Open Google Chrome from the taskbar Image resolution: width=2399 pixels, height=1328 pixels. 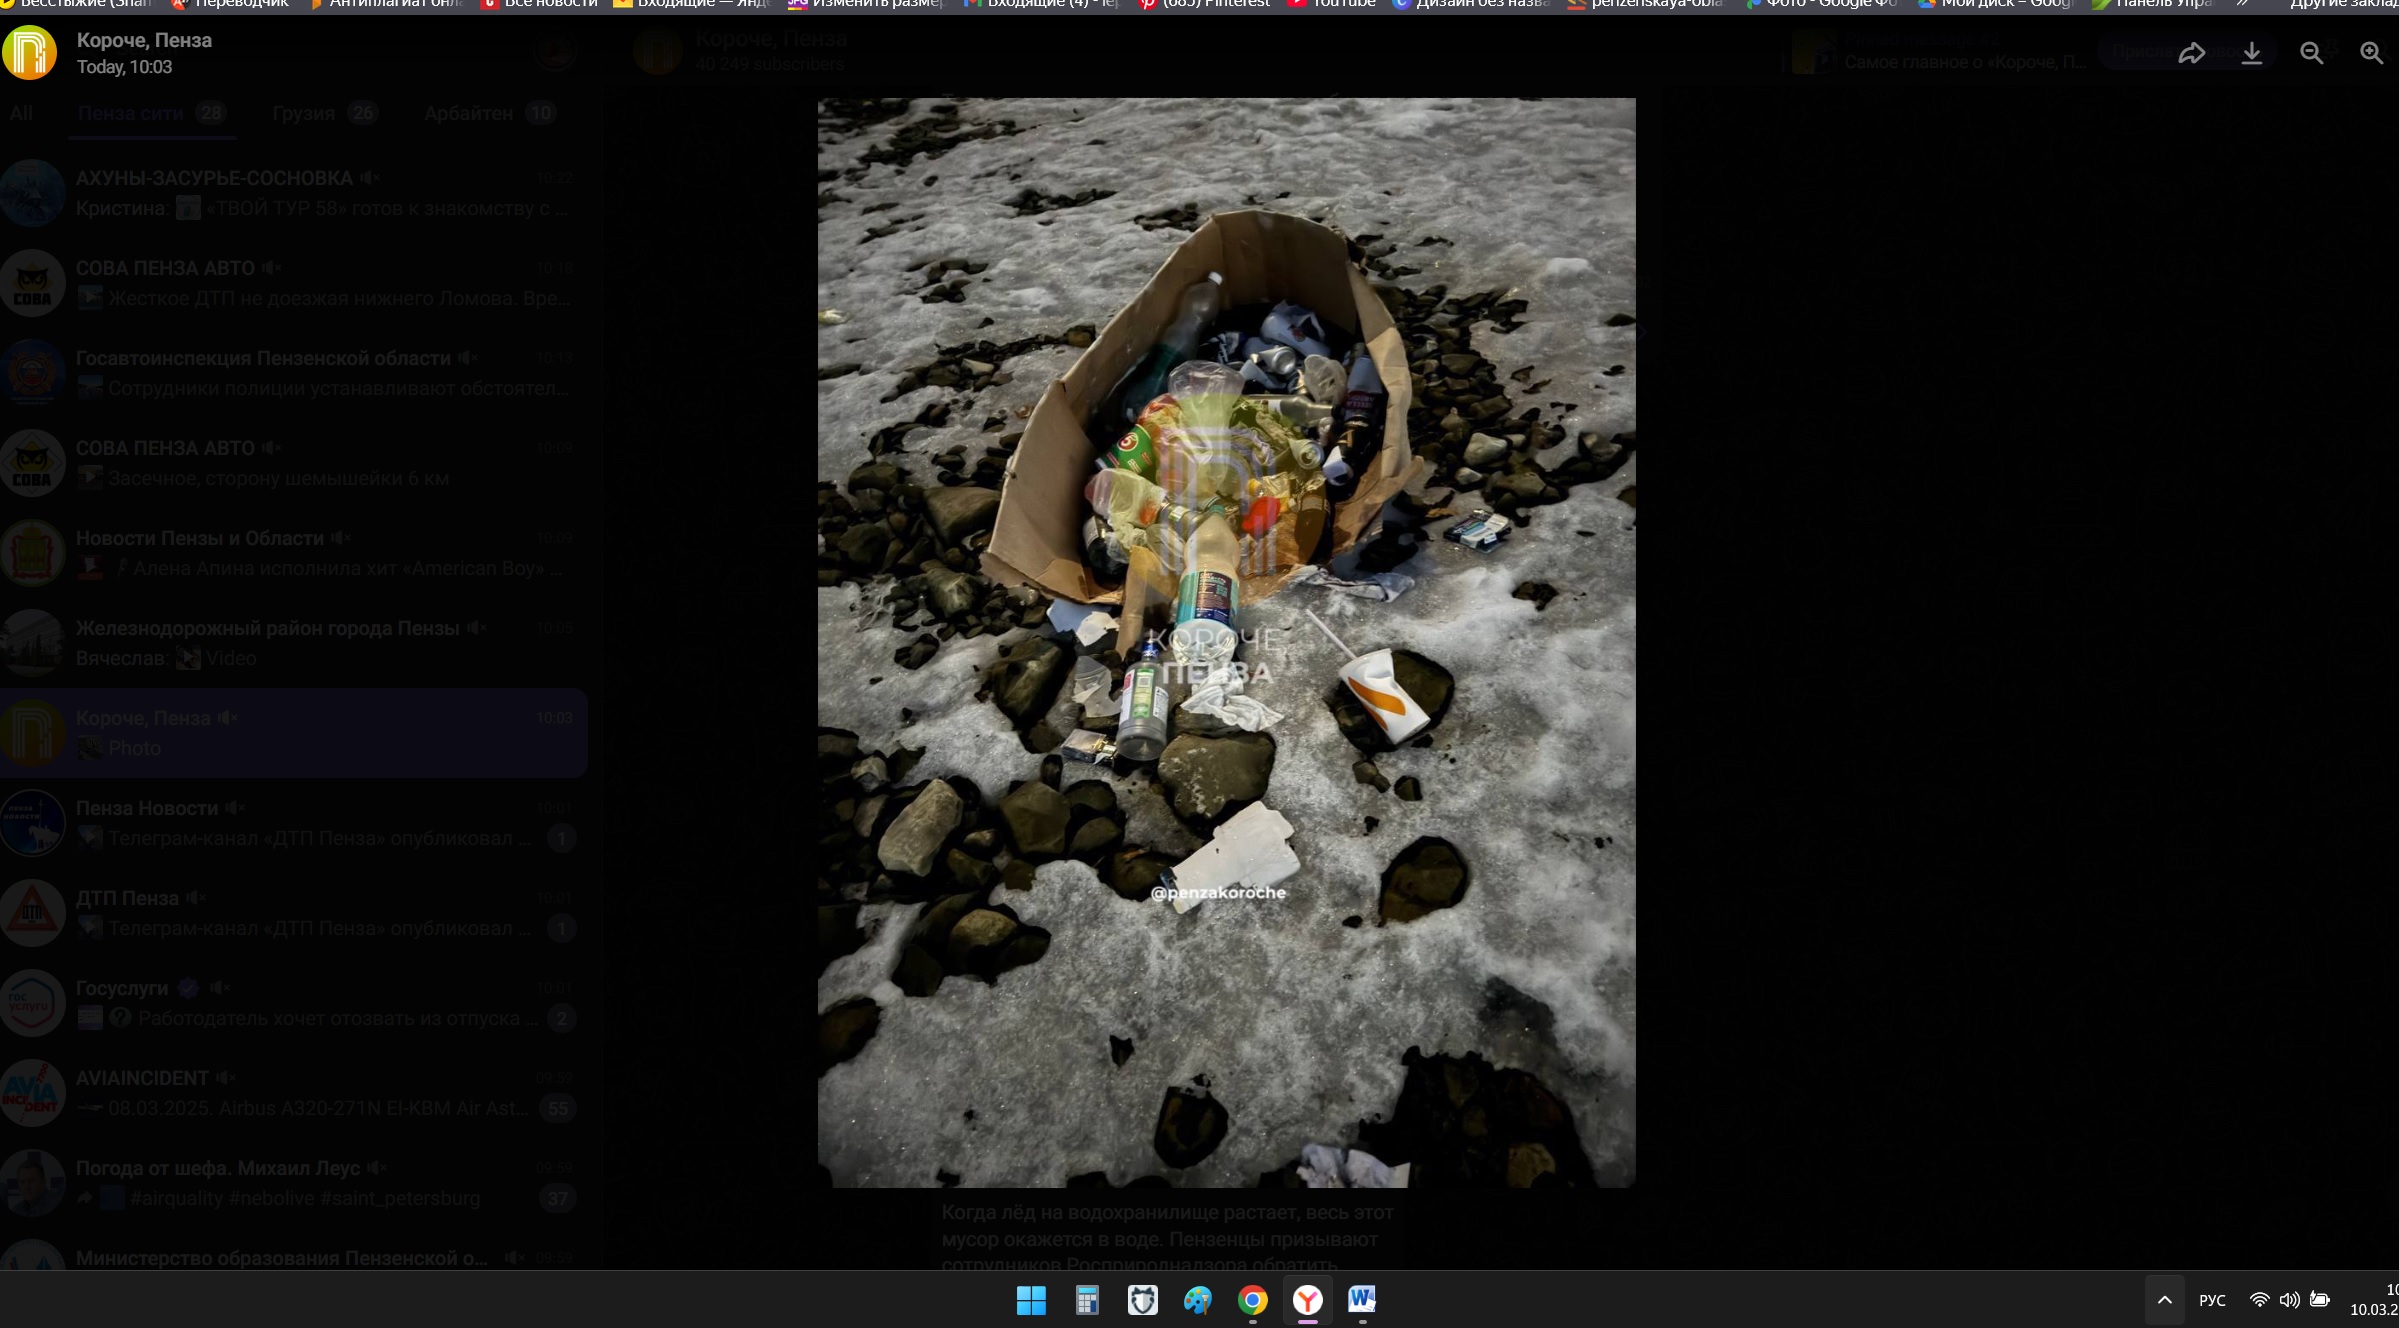[x=1252, y=1300]
